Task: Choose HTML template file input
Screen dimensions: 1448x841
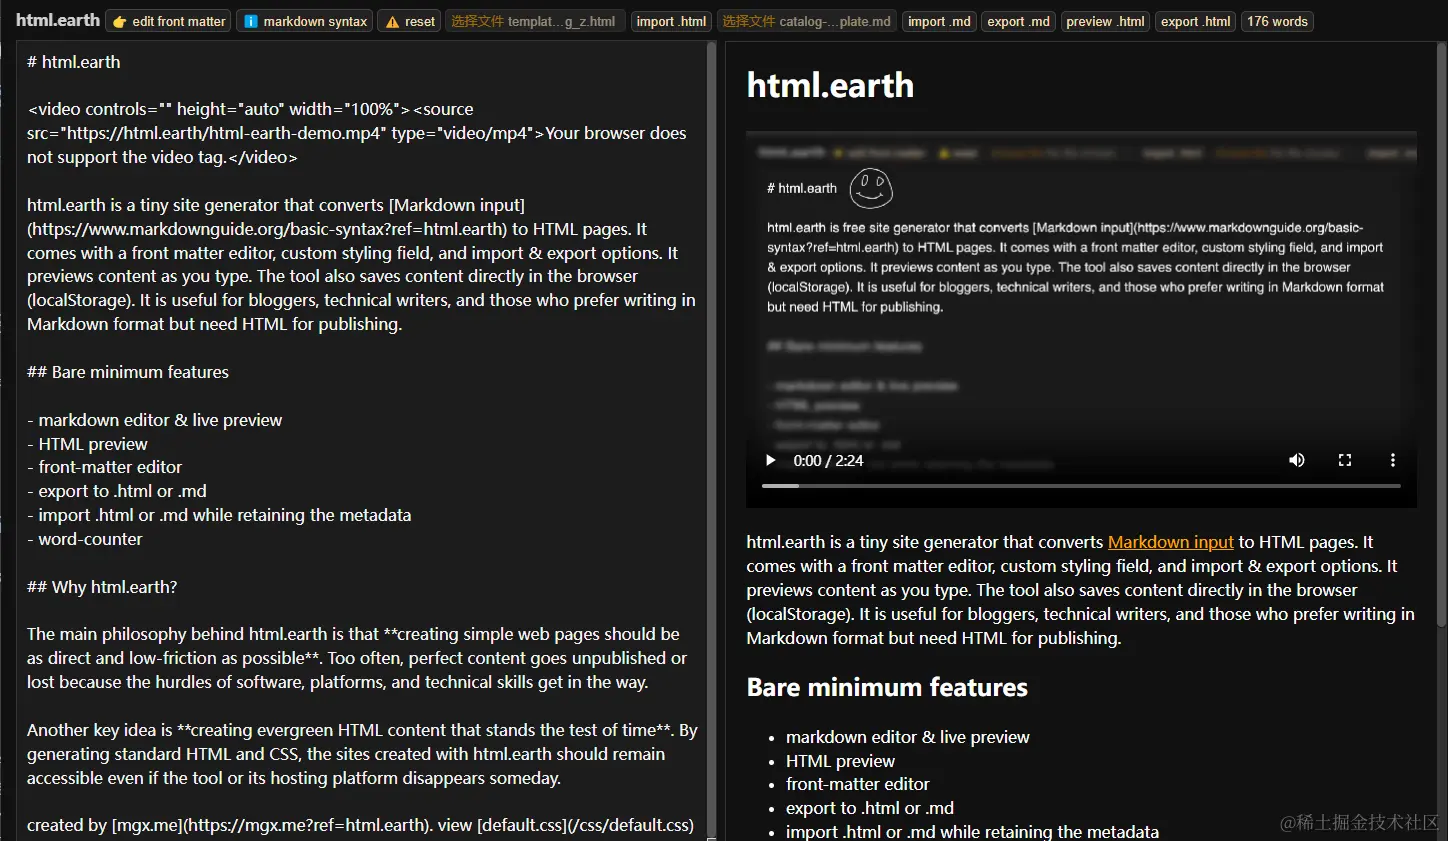Action: click(535, 21)
